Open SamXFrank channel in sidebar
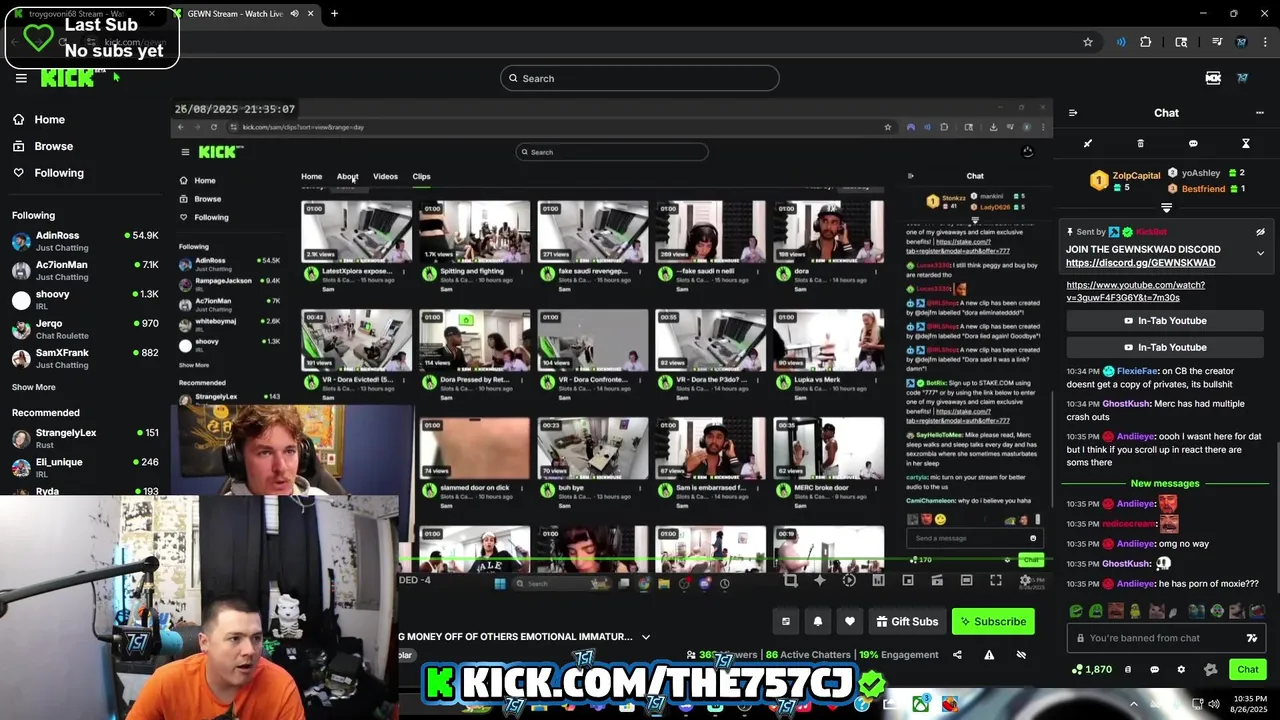The image size is (1280, 720). [85, 358]
